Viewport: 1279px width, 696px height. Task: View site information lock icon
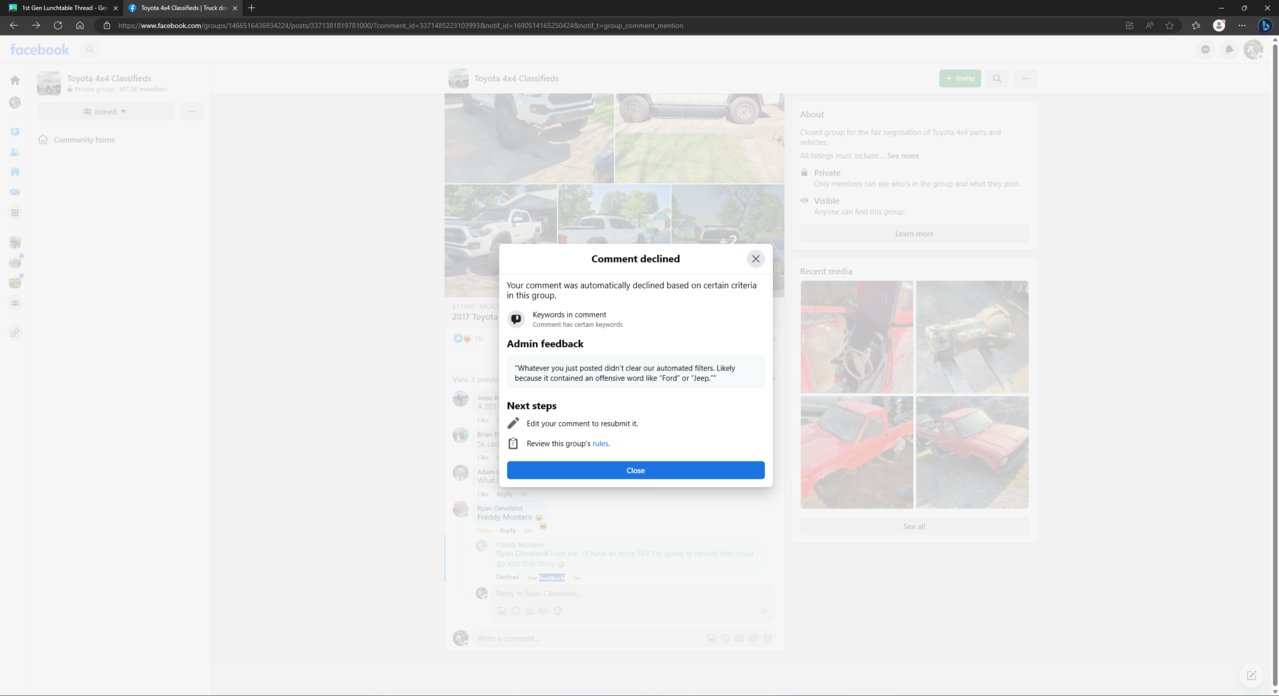tap(107, 25)
